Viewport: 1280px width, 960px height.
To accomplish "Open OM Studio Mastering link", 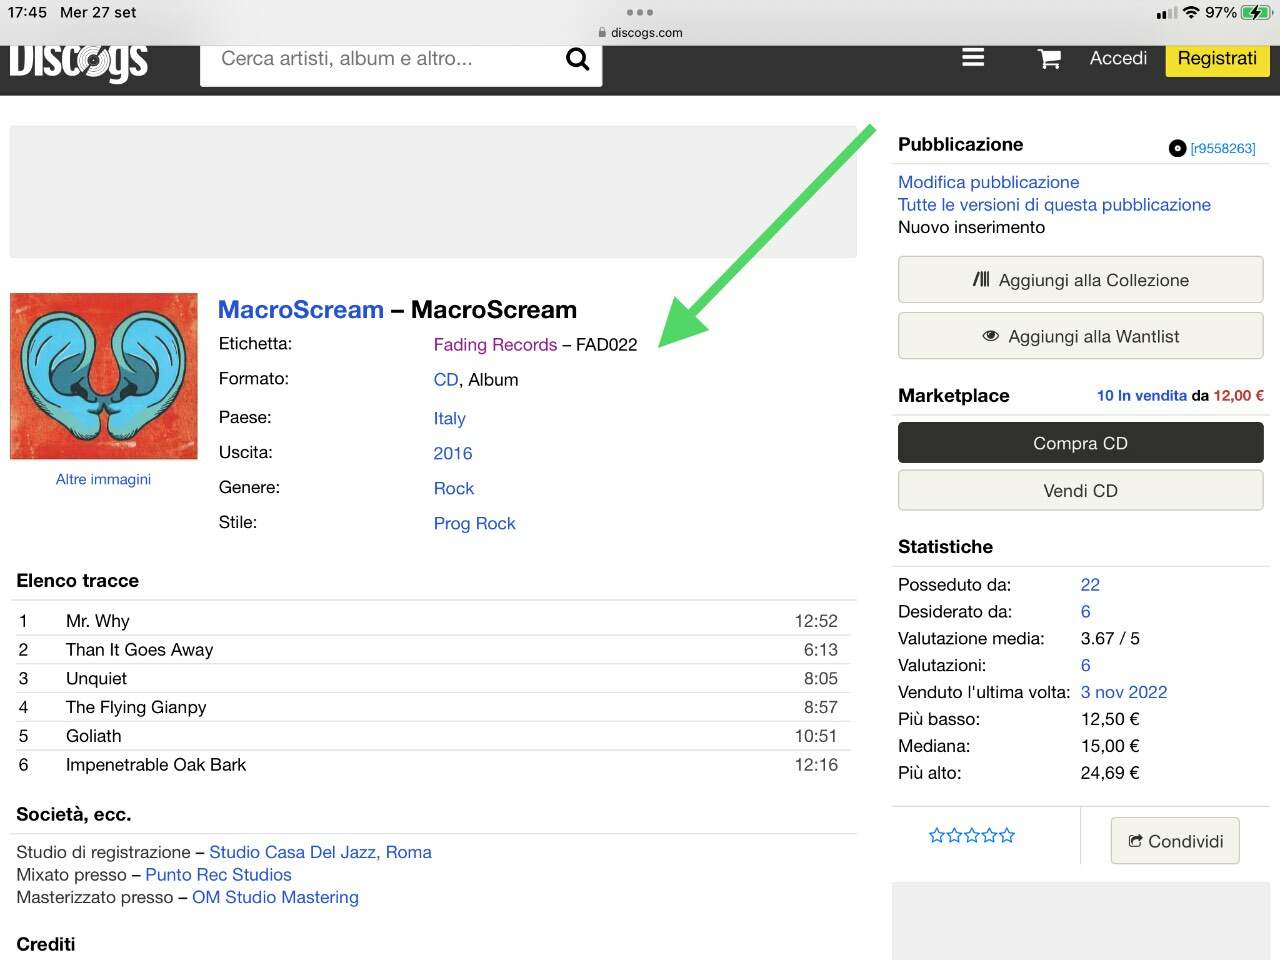I will tap(275, 897).
